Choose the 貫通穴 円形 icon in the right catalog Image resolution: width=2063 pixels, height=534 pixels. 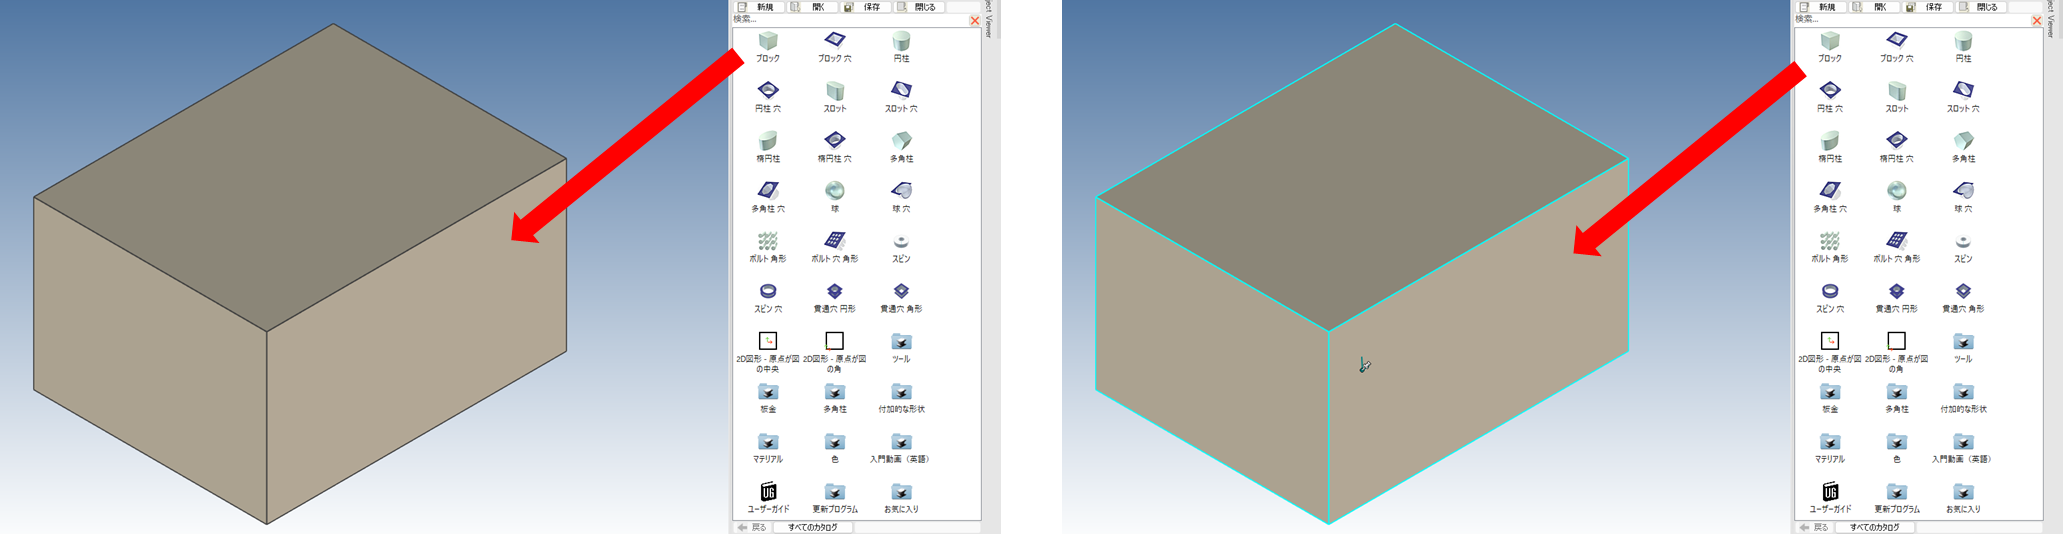(x=1896, y=292)
